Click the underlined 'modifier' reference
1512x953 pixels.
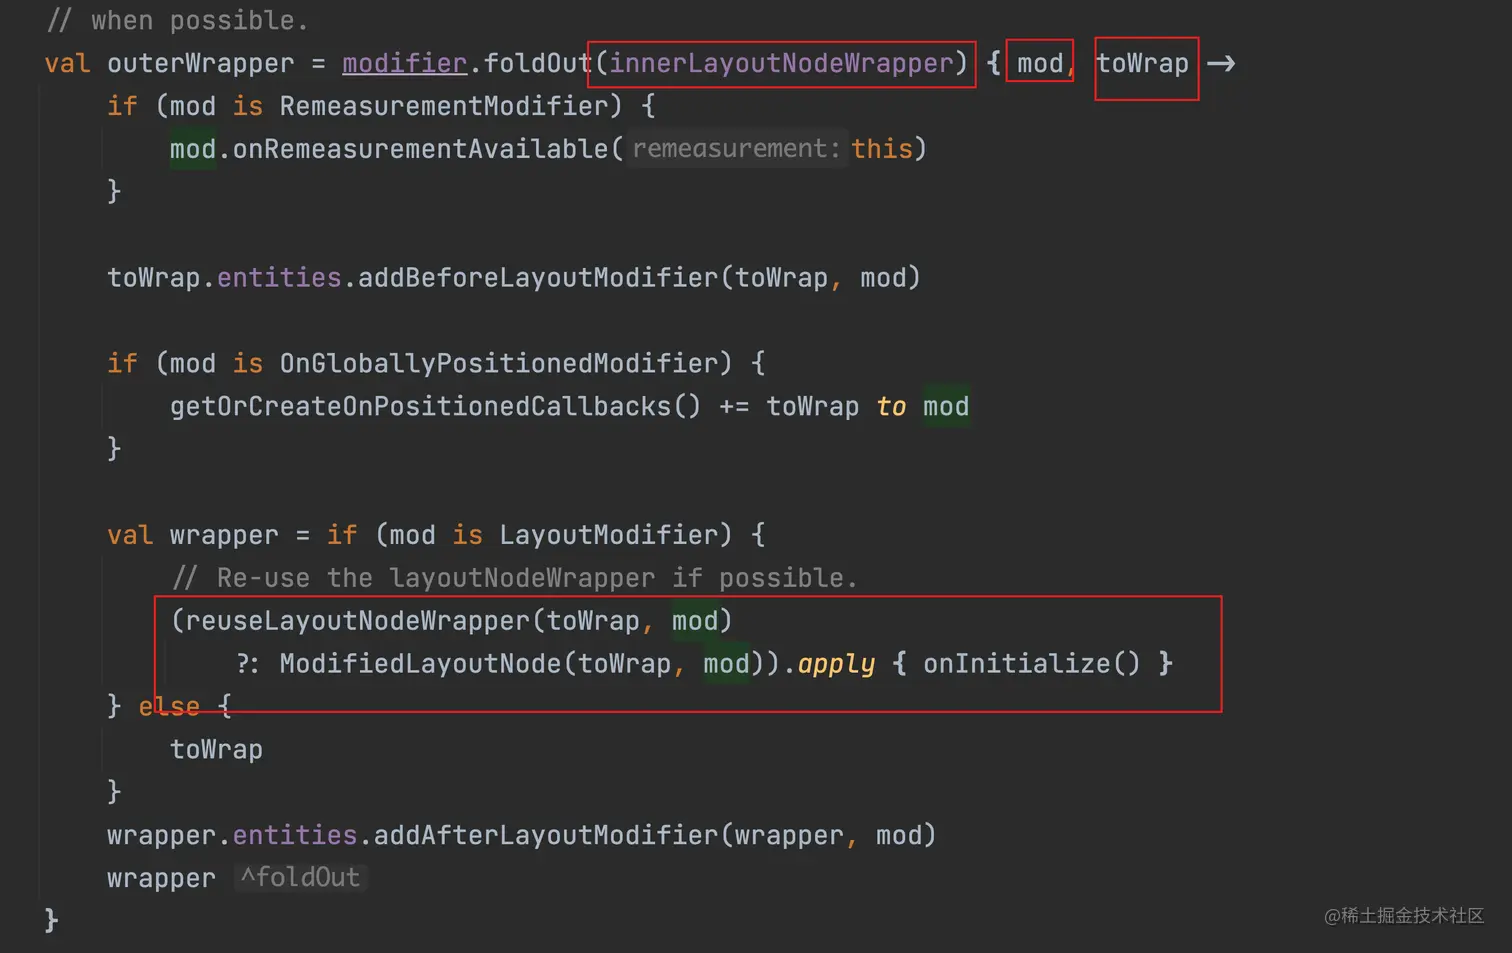click(405, 64)
